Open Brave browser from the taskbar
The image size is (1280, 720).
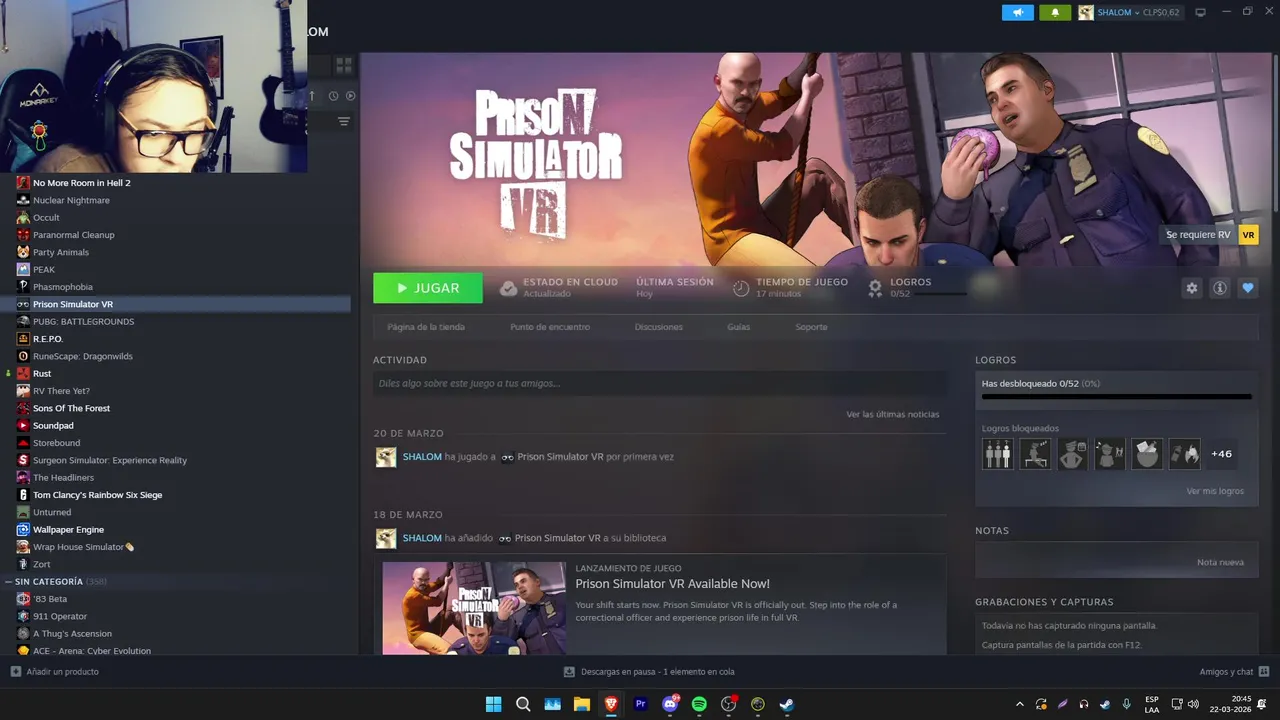(611, 704)
